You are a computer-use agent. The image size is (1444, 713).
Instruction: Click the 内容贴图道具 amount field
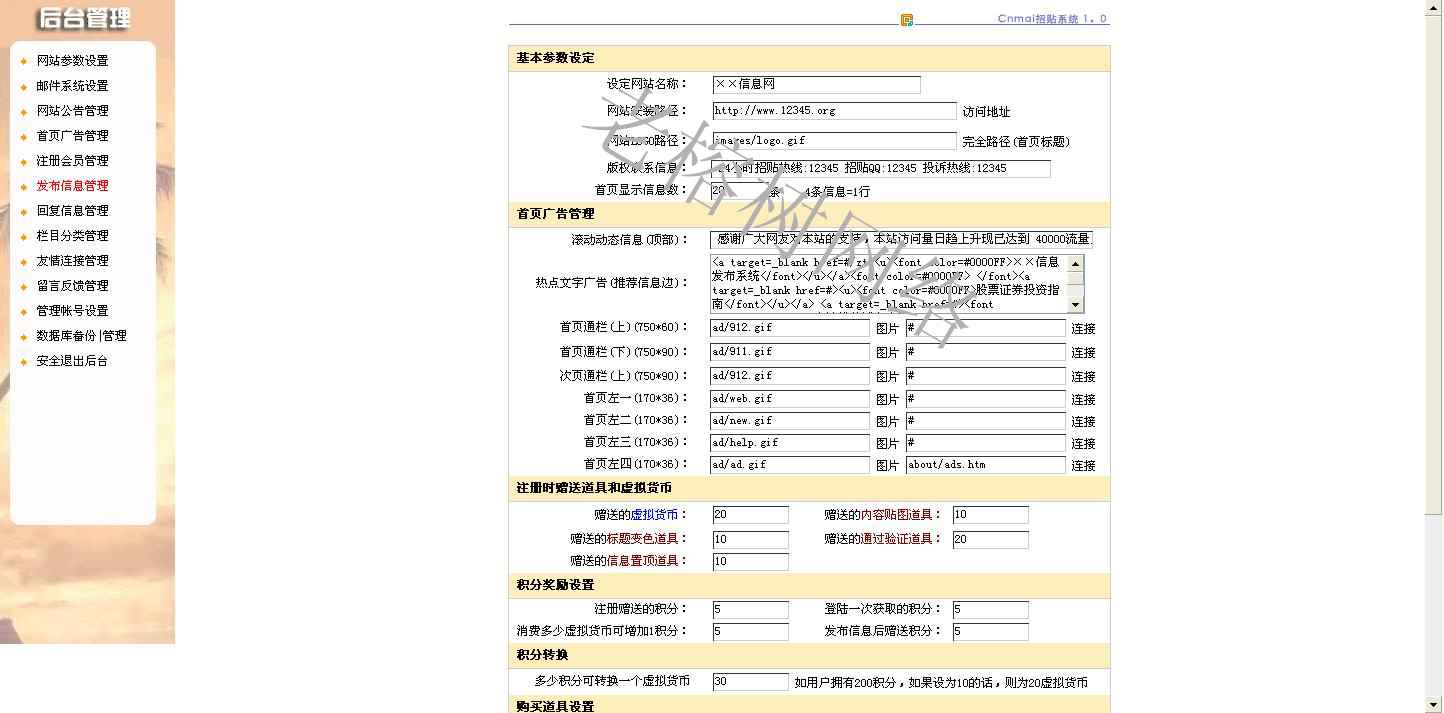[x=991, y=515]
